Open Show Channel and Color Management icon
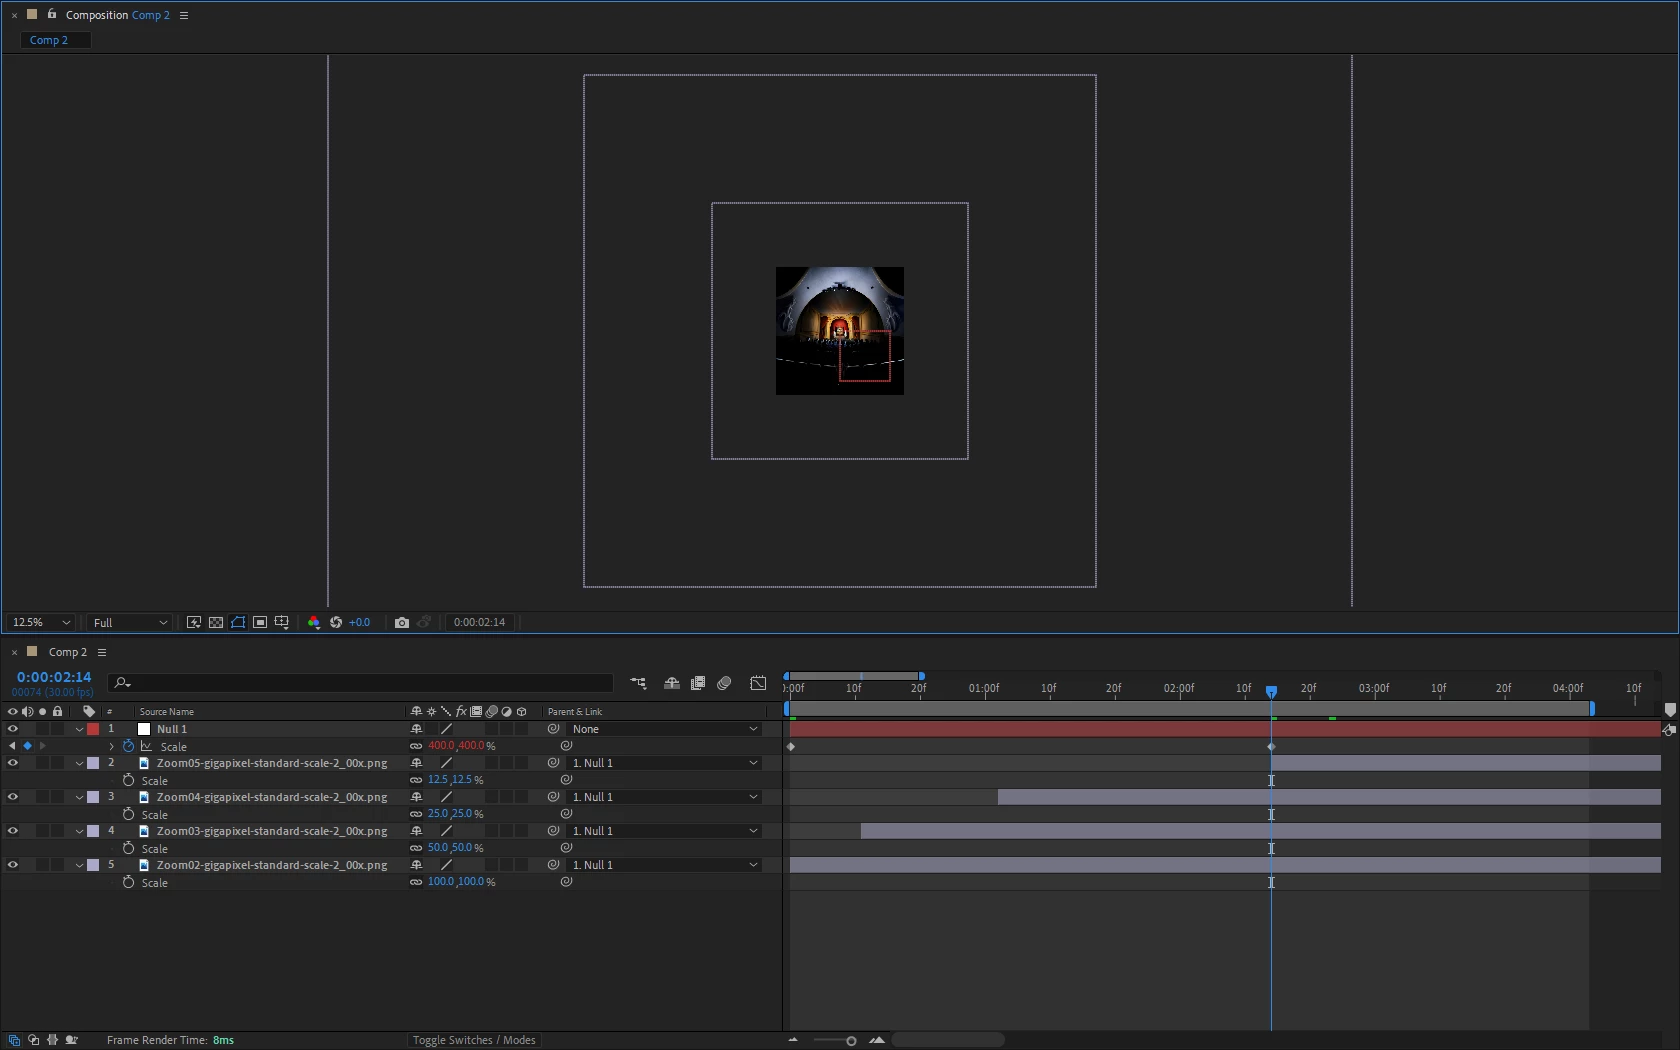 coord(314,622)
